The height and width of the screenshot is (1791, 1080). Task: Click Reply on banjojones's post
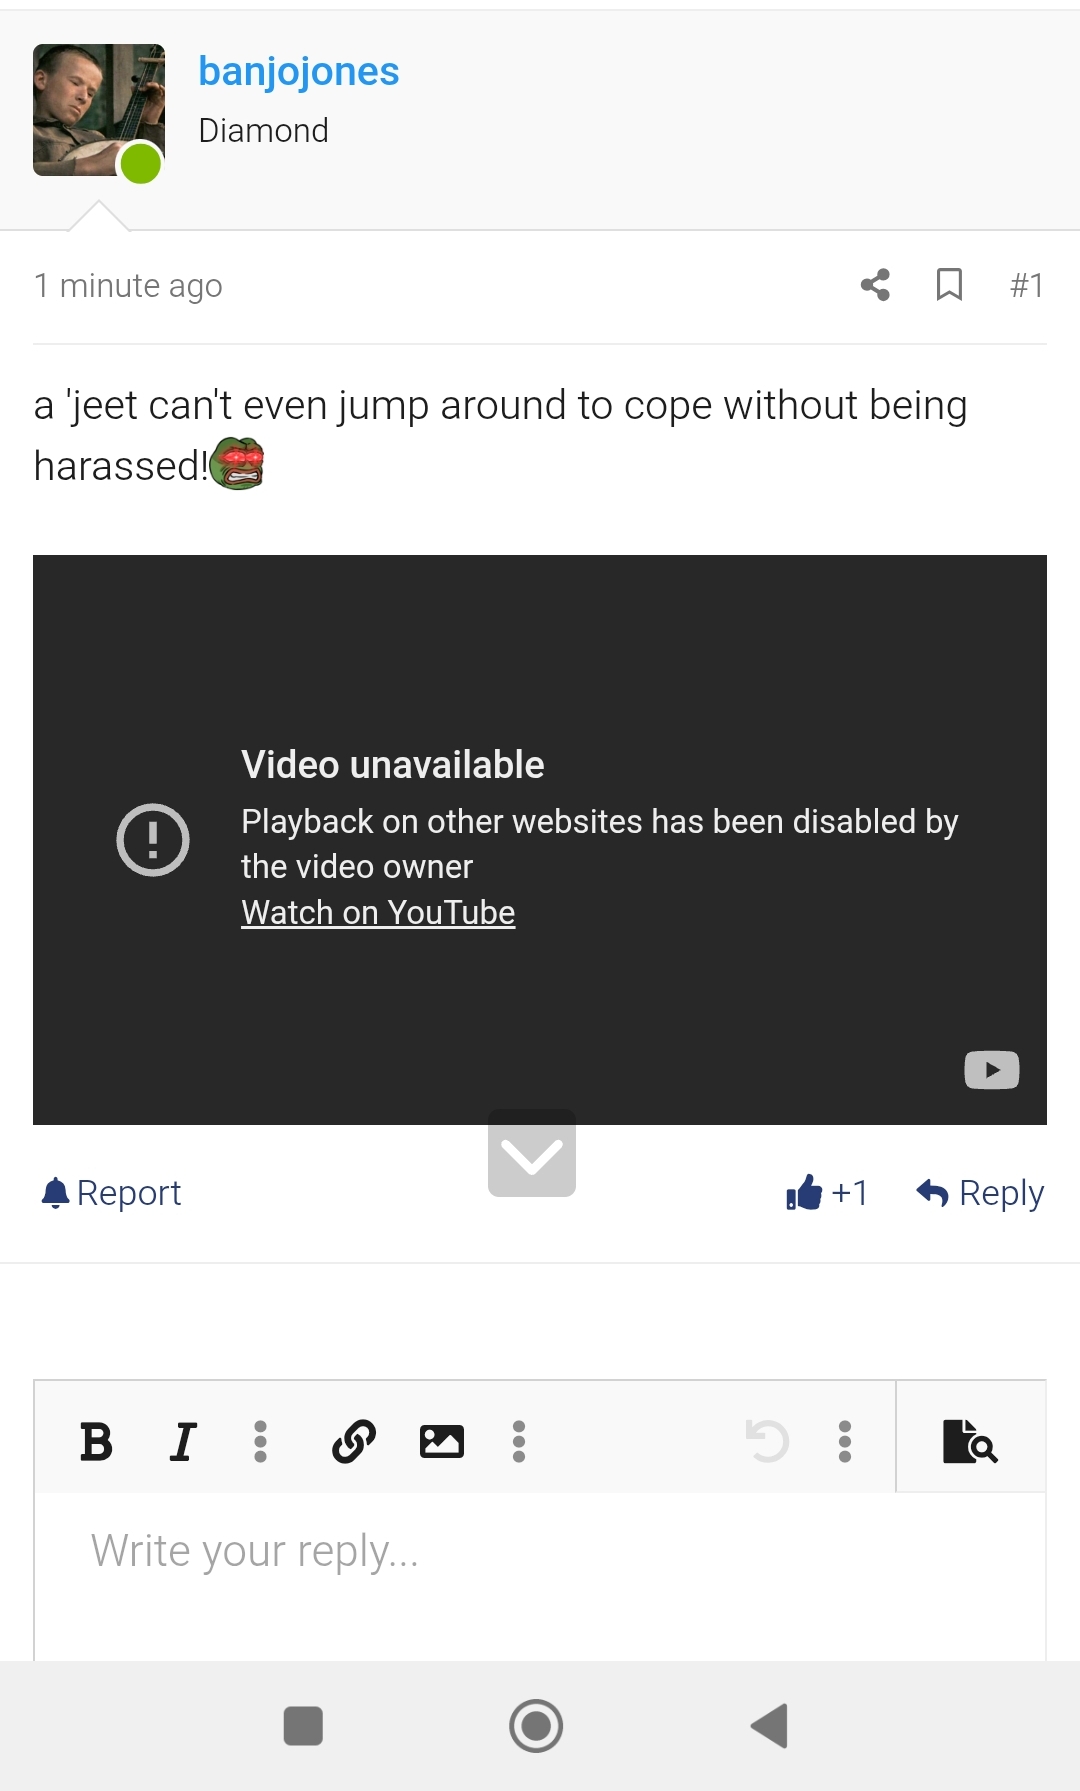980,1192
